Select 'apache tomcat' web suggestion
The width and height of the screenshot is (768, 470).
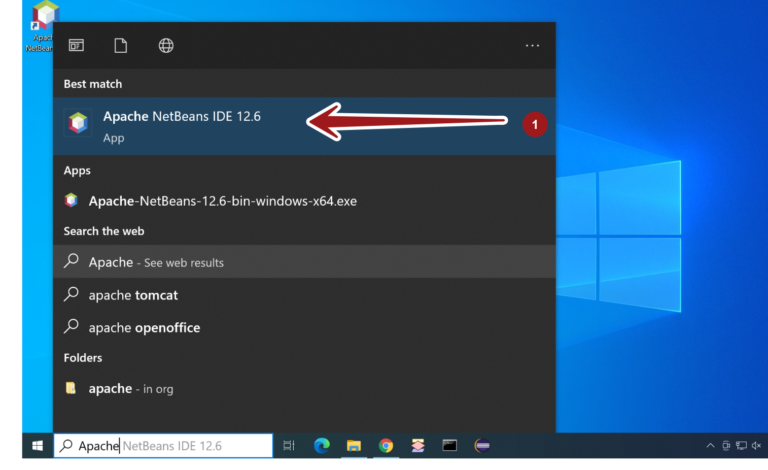click(x=133, y=295)
